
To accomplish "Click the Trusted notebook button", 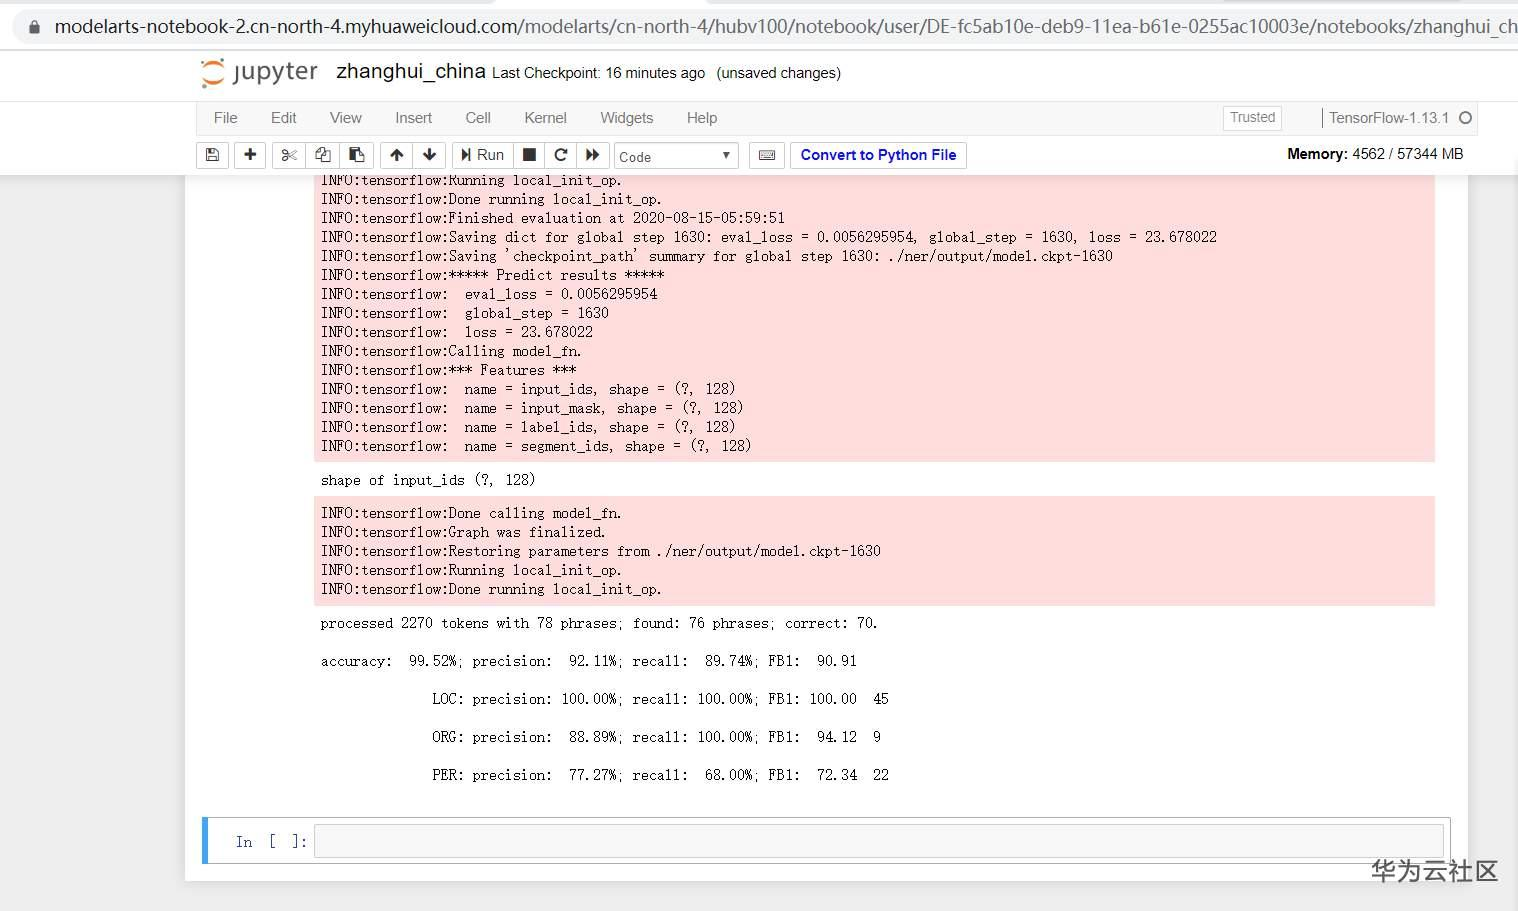I will 1252,118.
